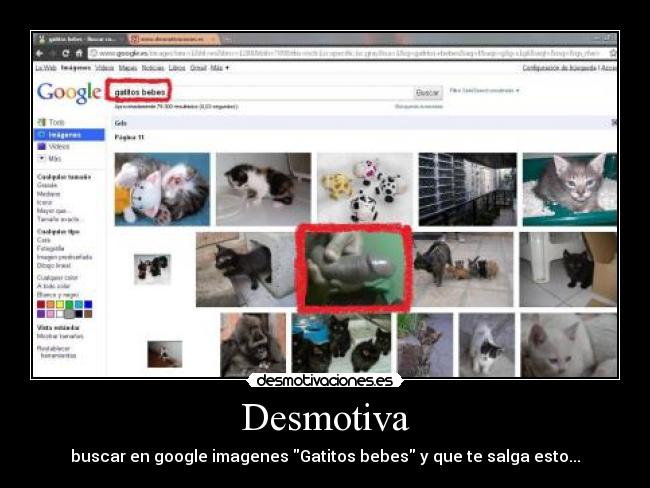Open Configuración de búsqueda link
Image resolution: width=650 pixels, height=488 pixels.
559,68
